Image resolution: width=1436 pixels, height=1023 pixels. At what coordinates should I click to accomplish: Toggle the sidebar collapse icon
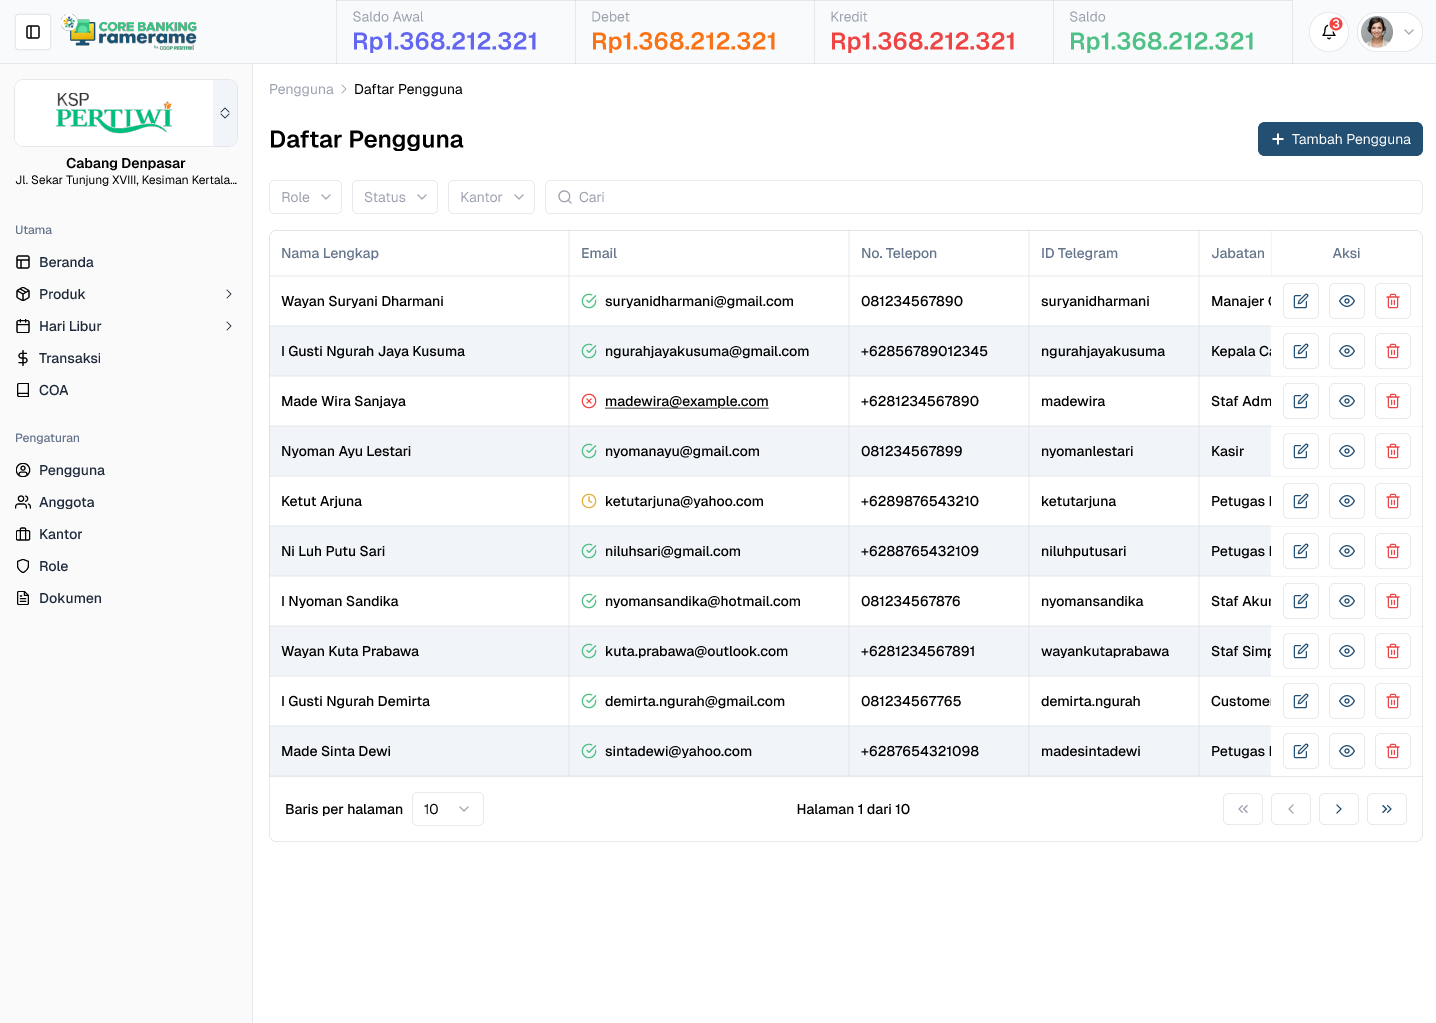(x=33, y=32)
